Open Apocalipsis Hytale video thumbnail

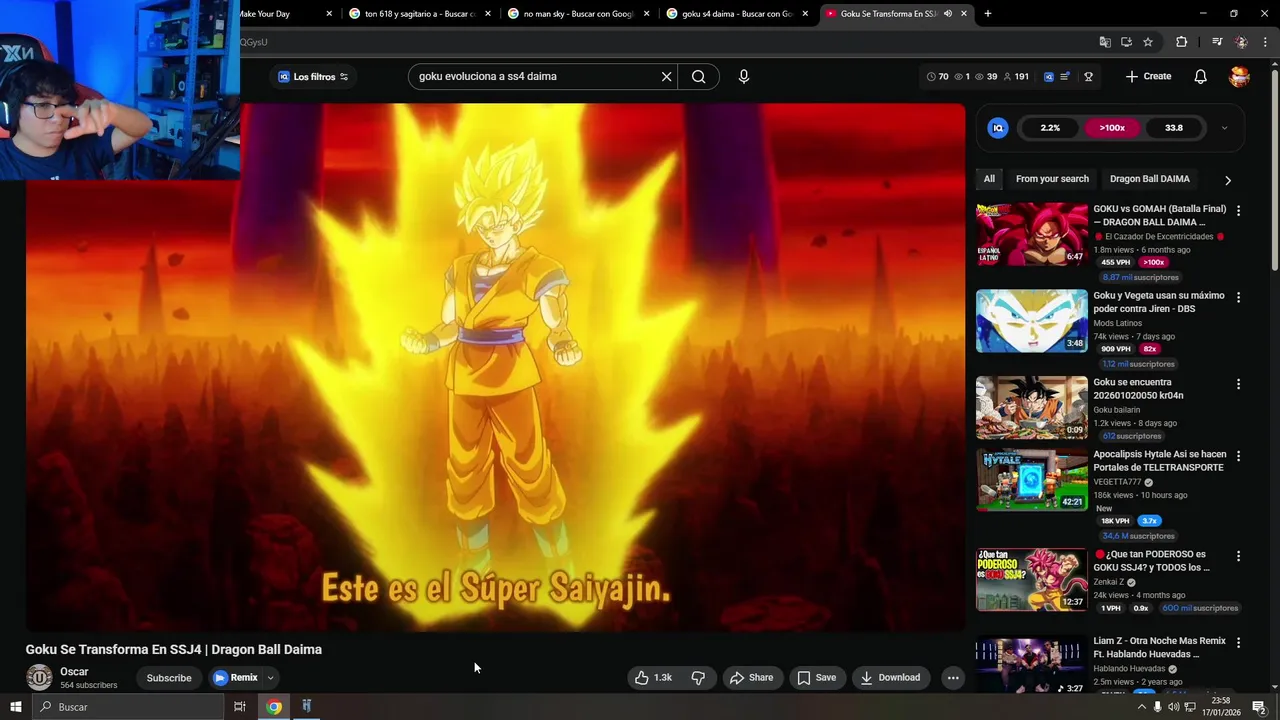[x=1032, y=480]
